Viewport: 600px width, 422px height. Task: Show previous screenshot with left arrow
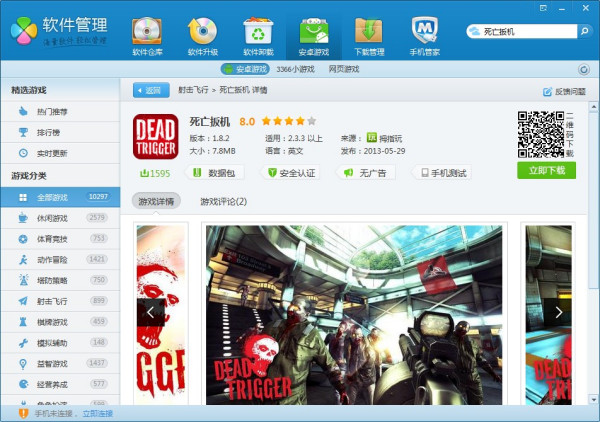151,312
